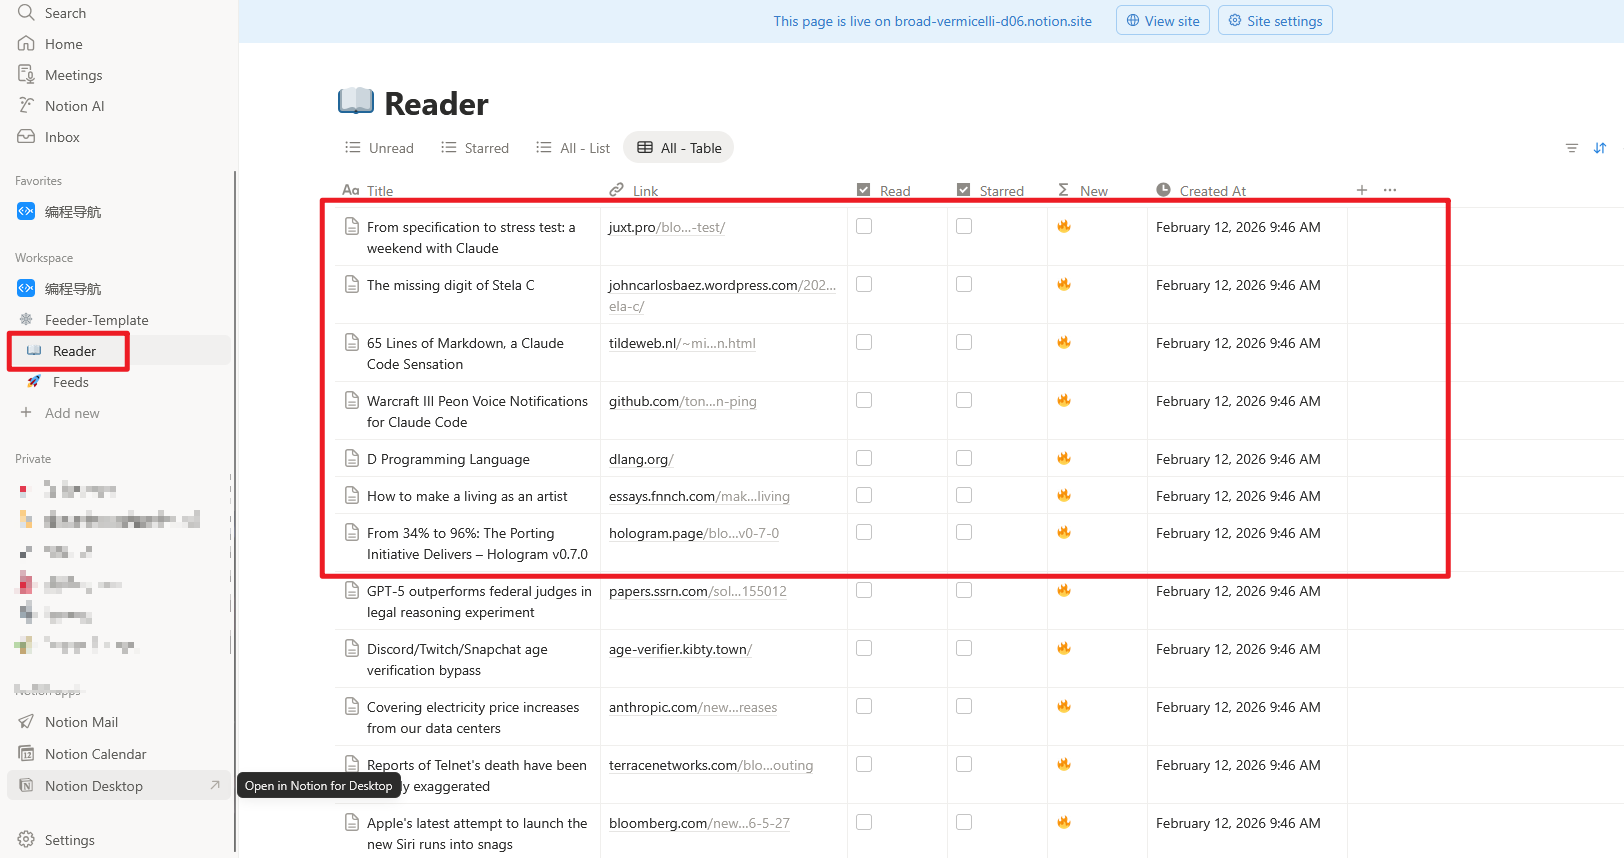
Task: Open Notion Desktop app link
Action: [94, 786]
